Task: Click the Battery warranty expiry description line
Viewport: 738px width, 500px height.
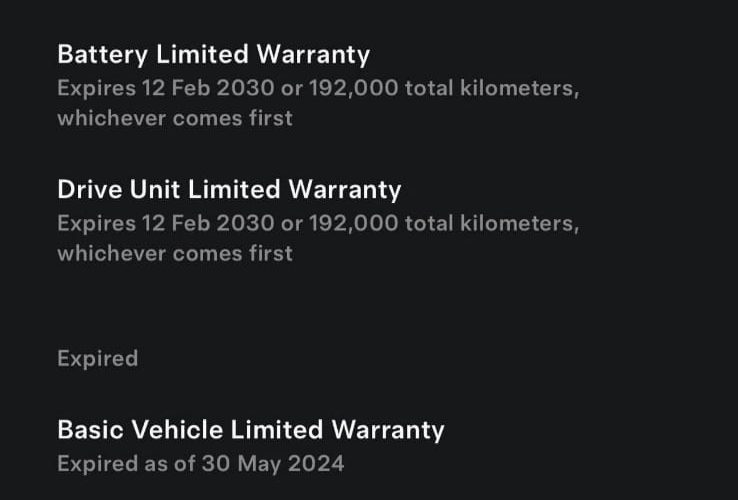Action: (x=317, y=87)
